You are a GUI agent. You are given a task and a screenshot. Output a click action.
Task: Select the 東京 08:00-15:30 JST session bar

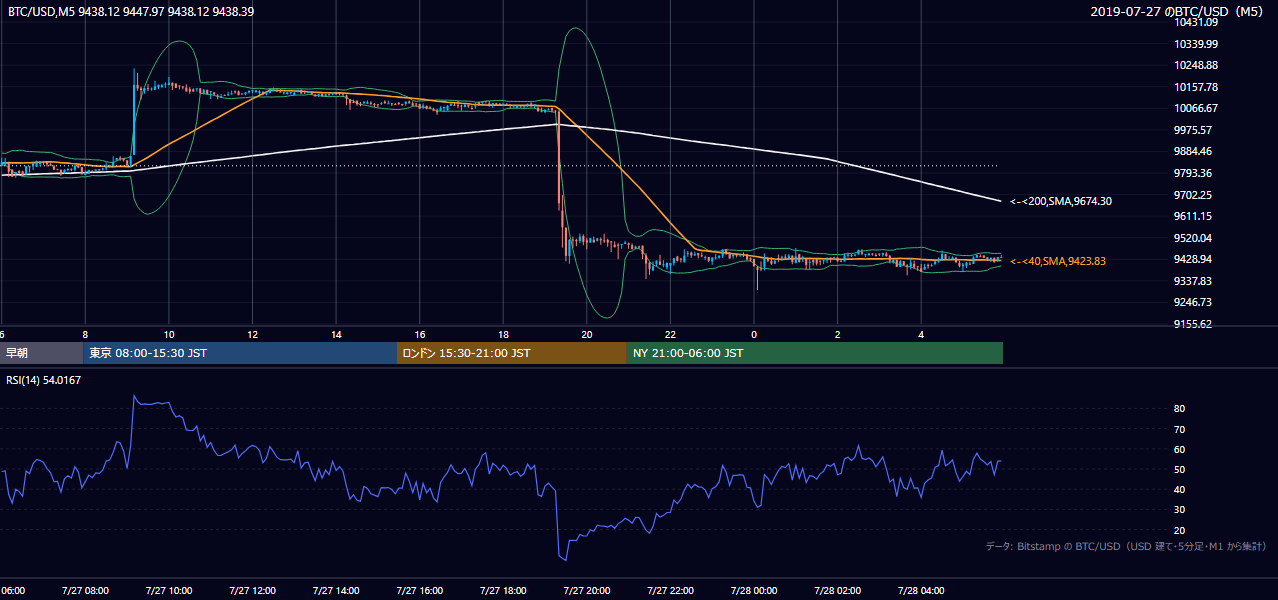pos(240,353)
